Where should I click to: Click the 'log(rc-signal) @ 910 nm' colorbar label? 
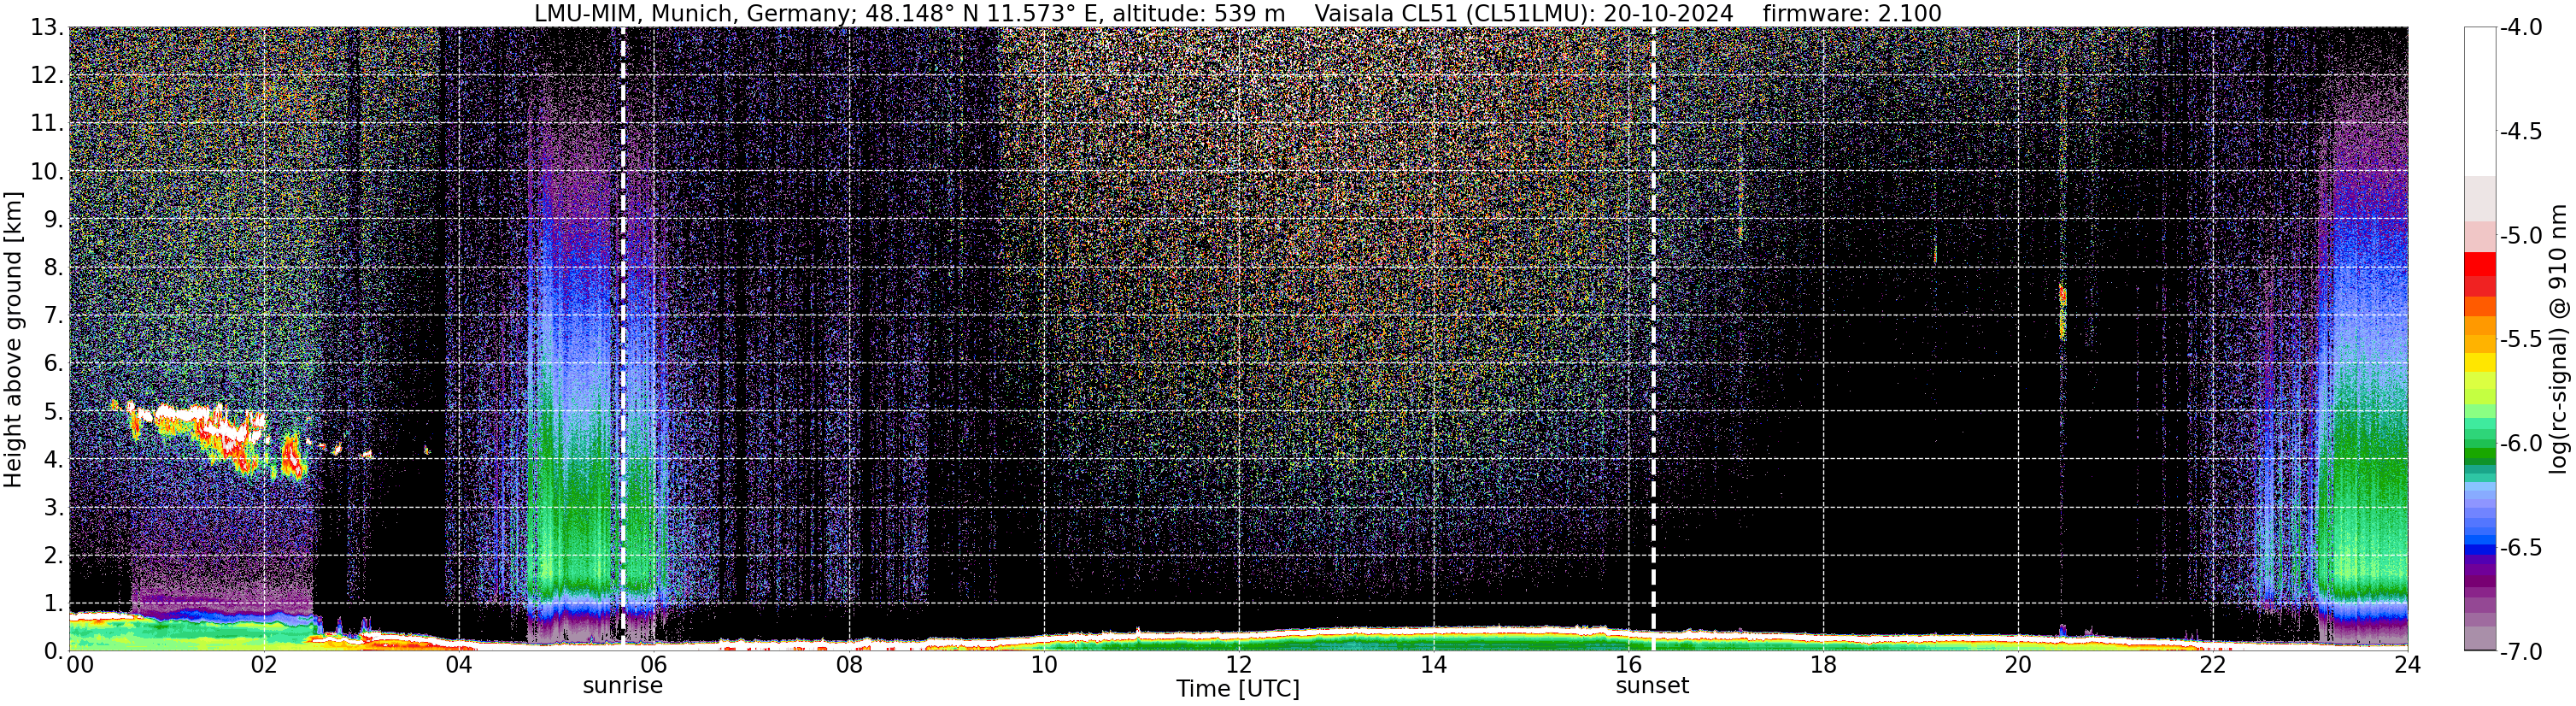pyautogui.click(x=2559, y=339)
